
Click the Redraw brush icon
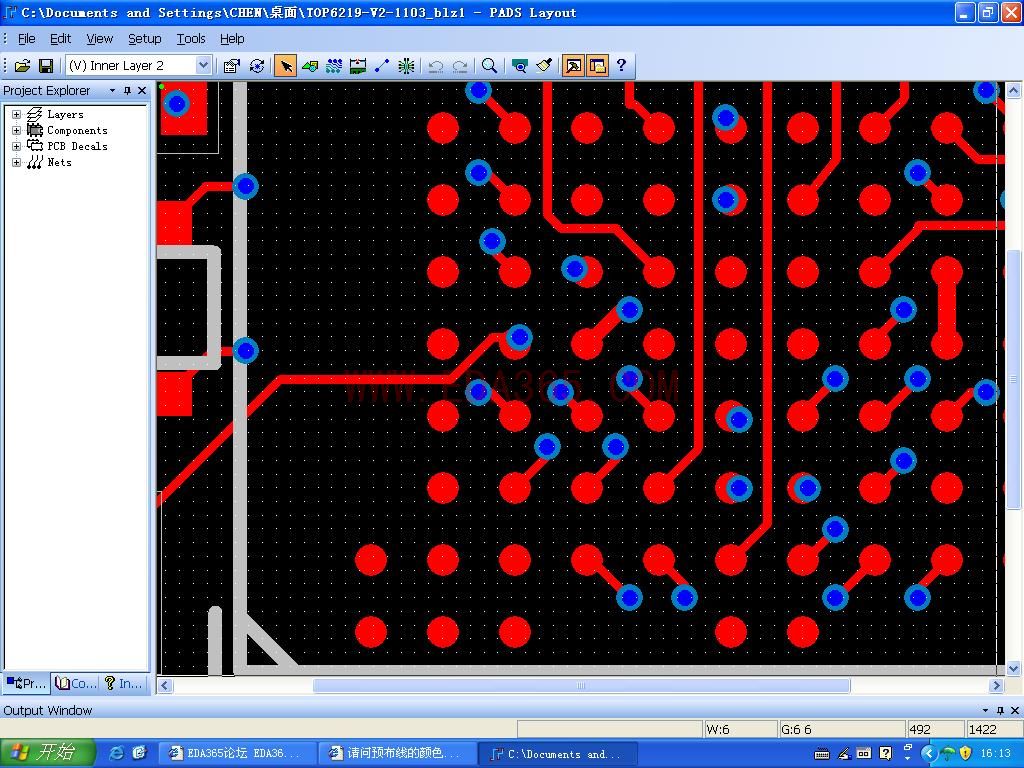click(x=543, y=66)
